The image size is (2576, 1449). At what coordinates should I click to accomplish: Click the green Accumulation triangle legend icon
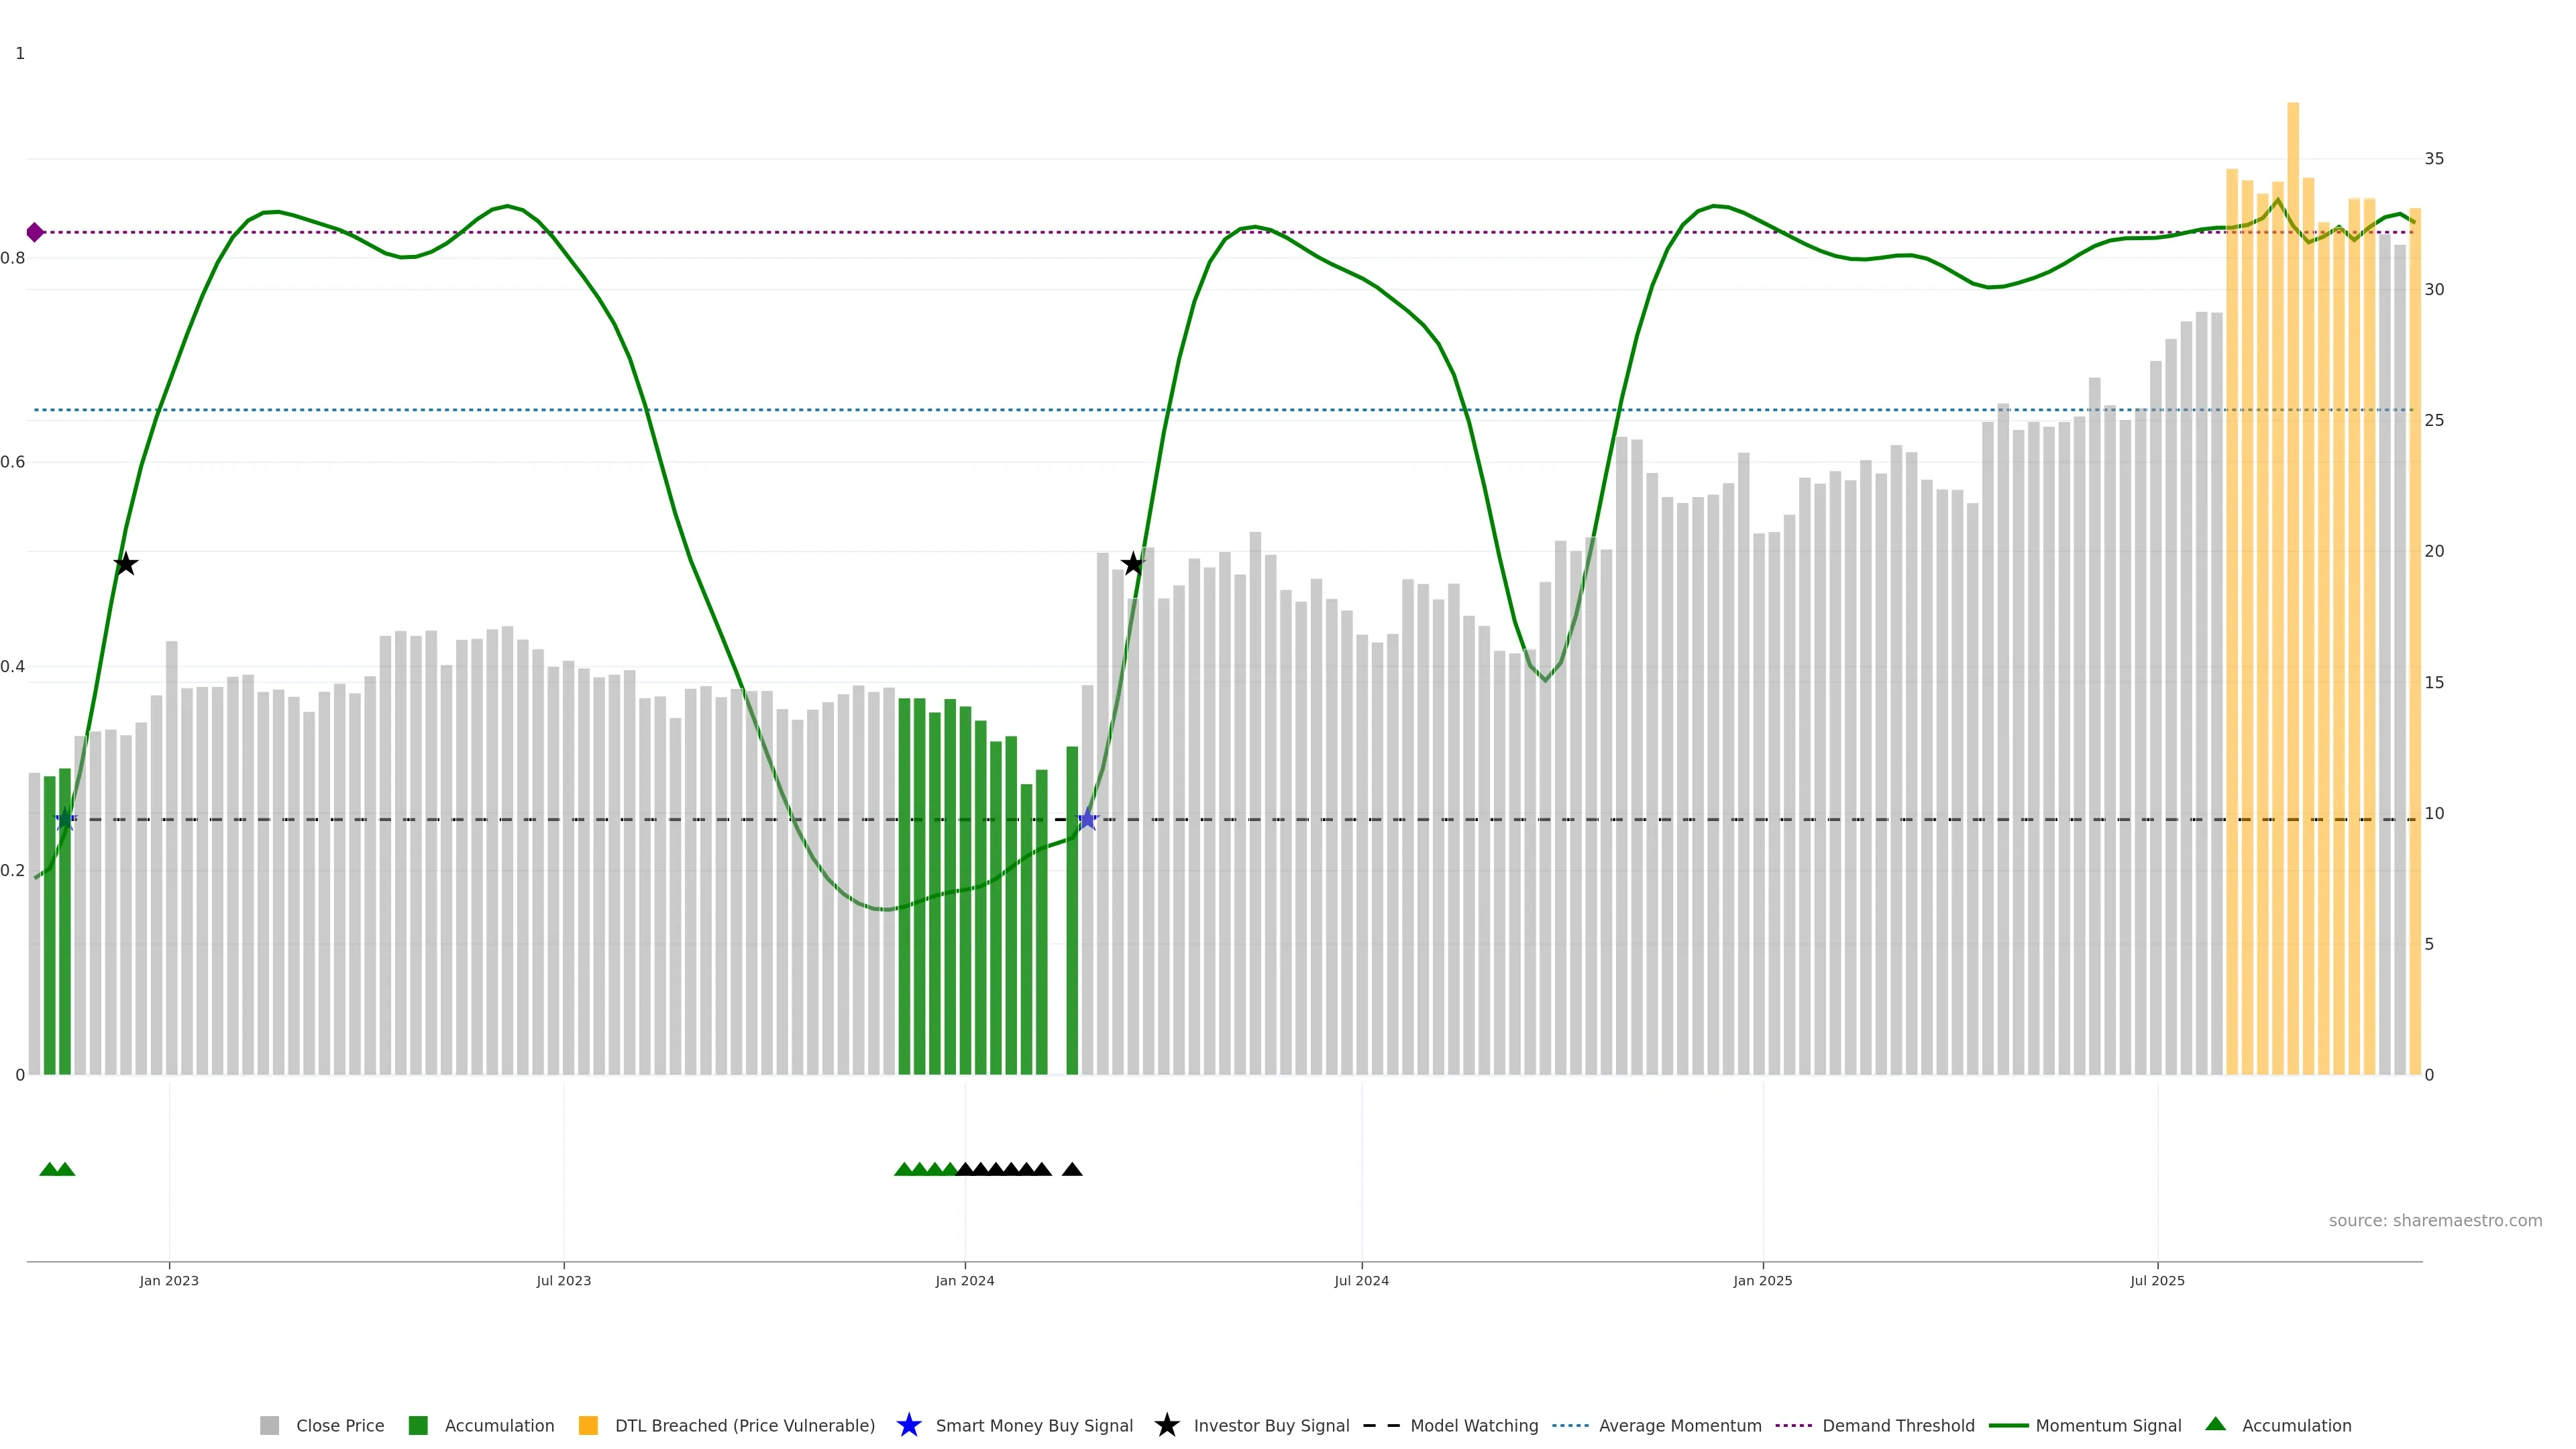[x=2215, y=1424]
